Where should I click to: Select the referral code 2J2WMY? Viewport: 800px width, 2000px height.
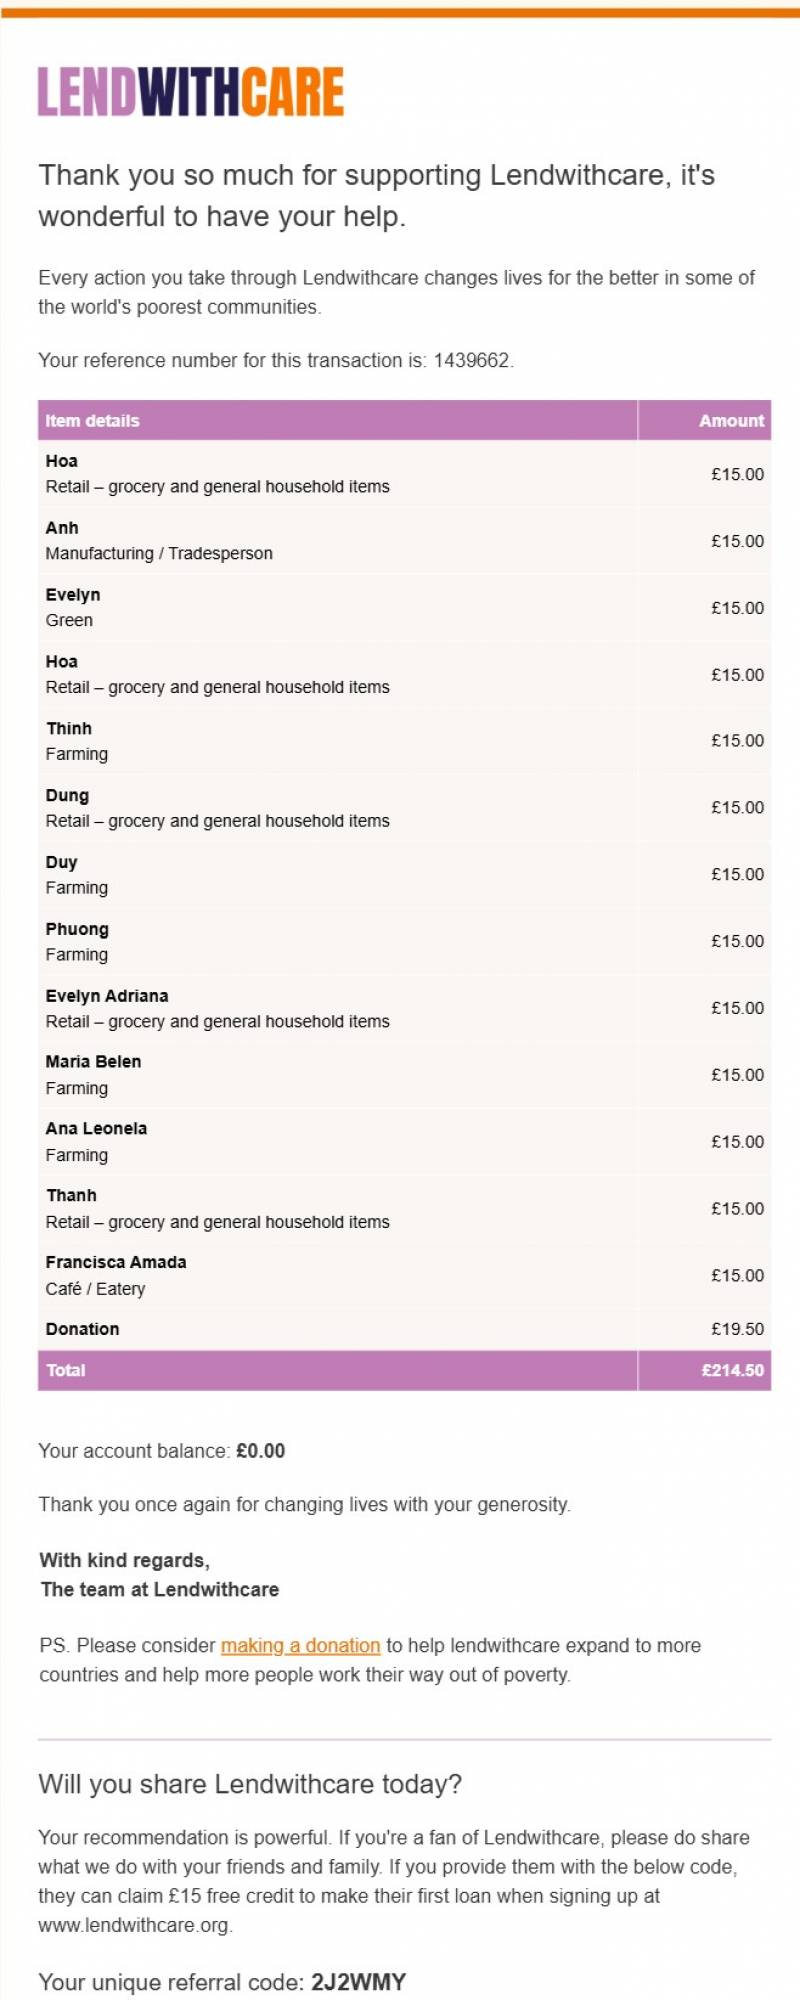tap(358, 1981)
